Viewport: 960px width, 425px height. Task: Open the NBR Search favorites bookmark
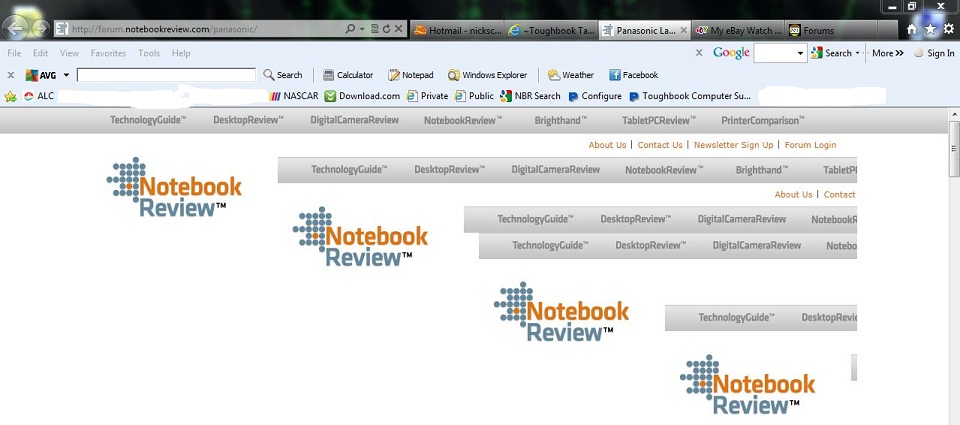click(530, 96)
